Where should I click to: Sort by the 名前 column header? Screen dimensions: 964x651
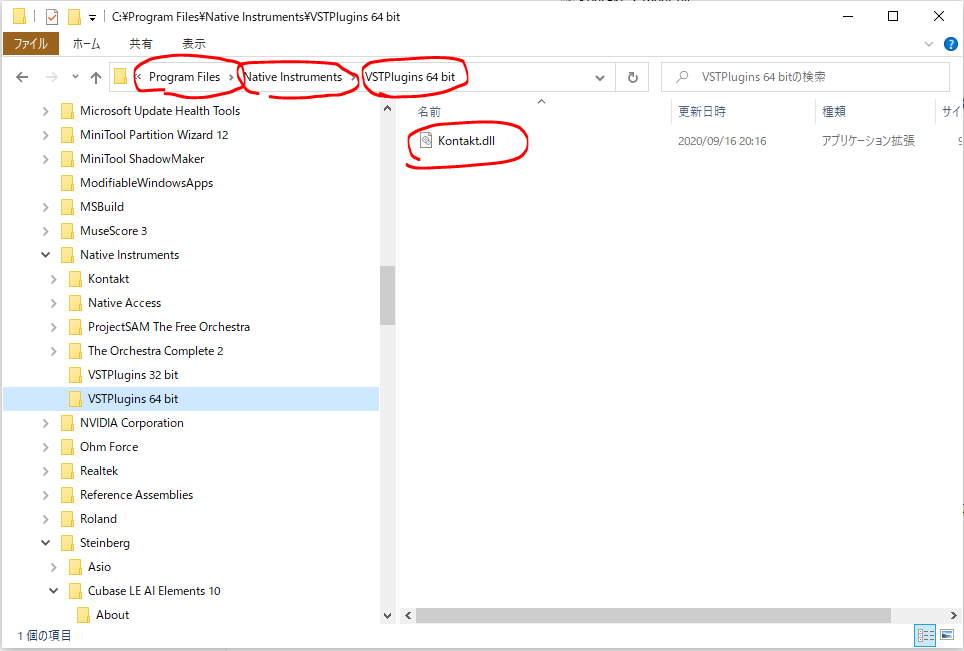[x=429, y=112]
